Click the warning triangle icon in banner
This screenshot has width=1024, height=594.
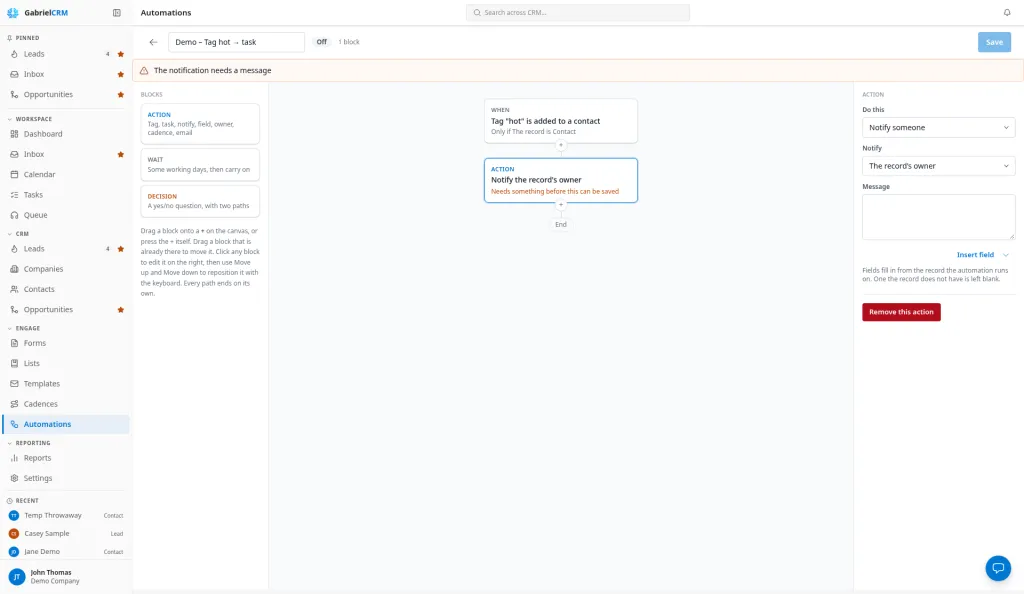tap(144, 70)
